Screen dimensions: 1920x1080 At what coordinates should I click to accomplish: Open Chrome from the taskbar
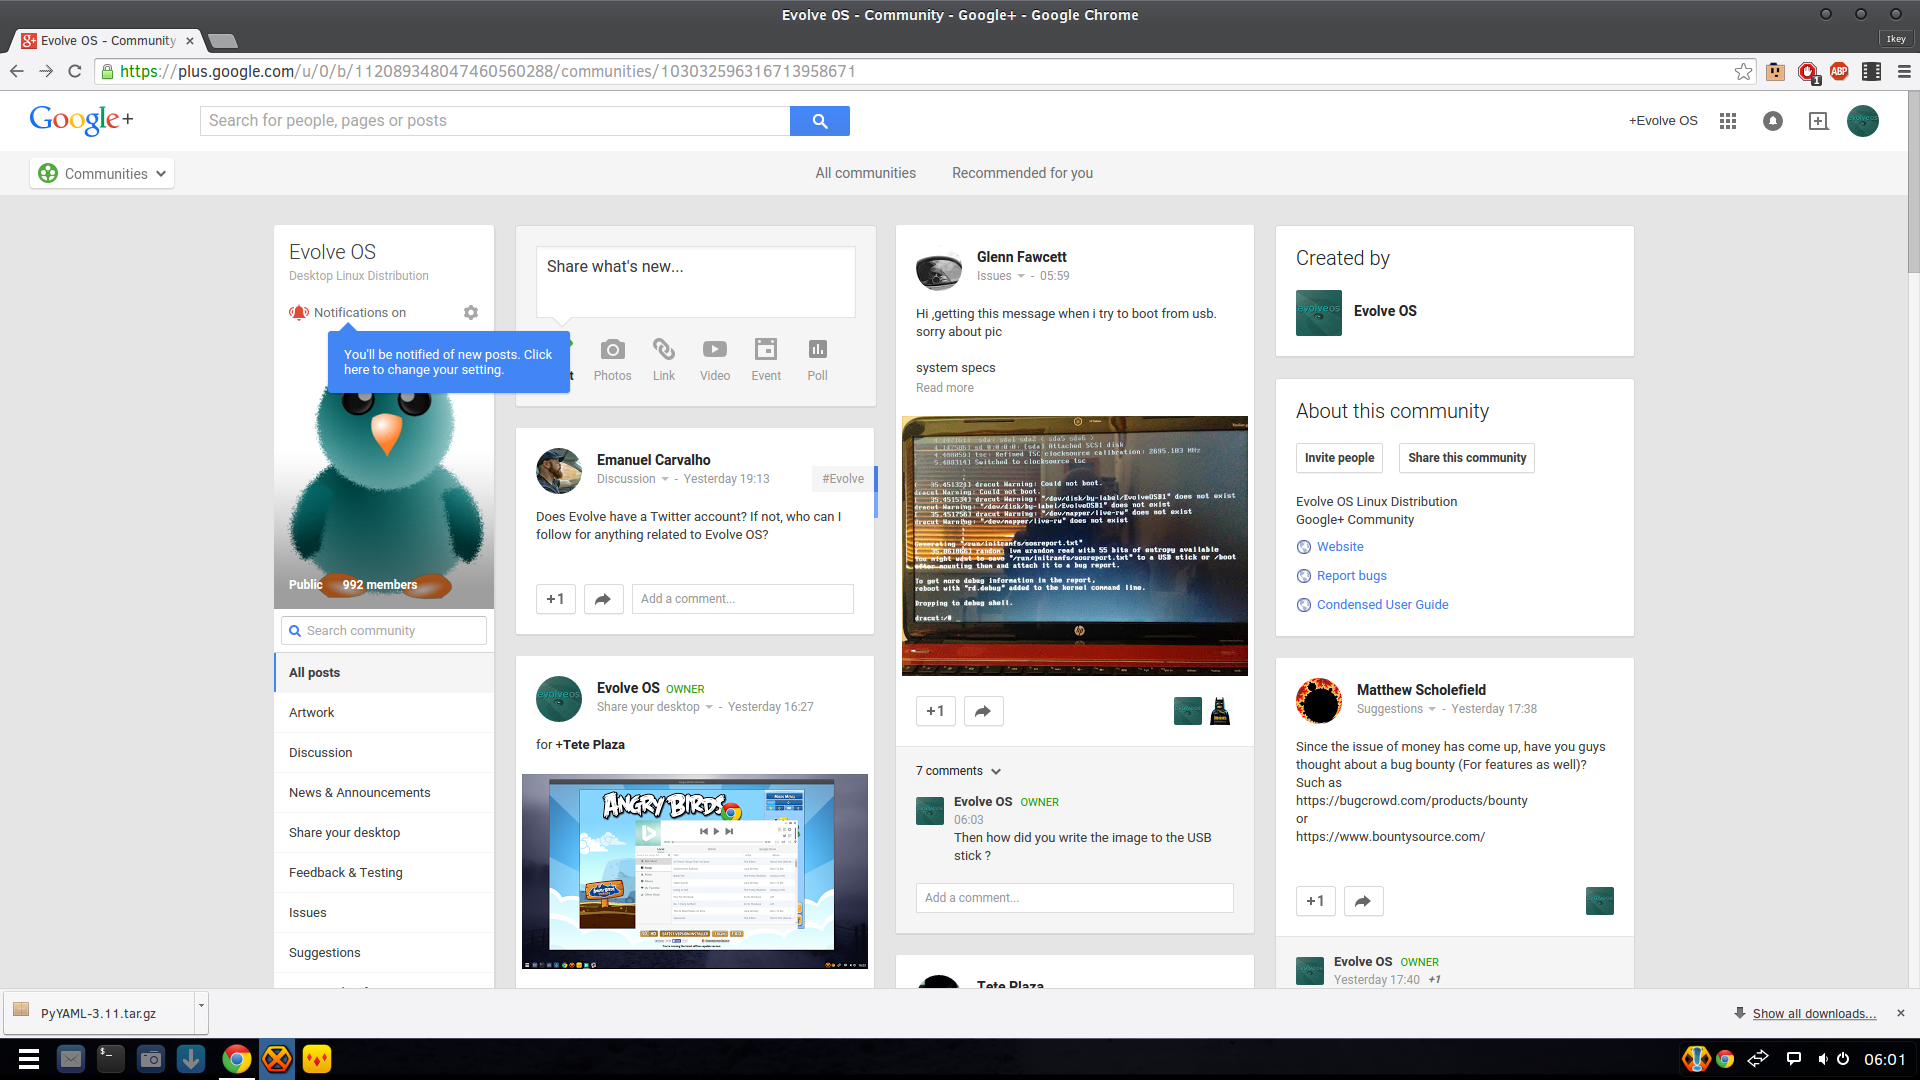pyautogui.click(x=236, y=1059)
